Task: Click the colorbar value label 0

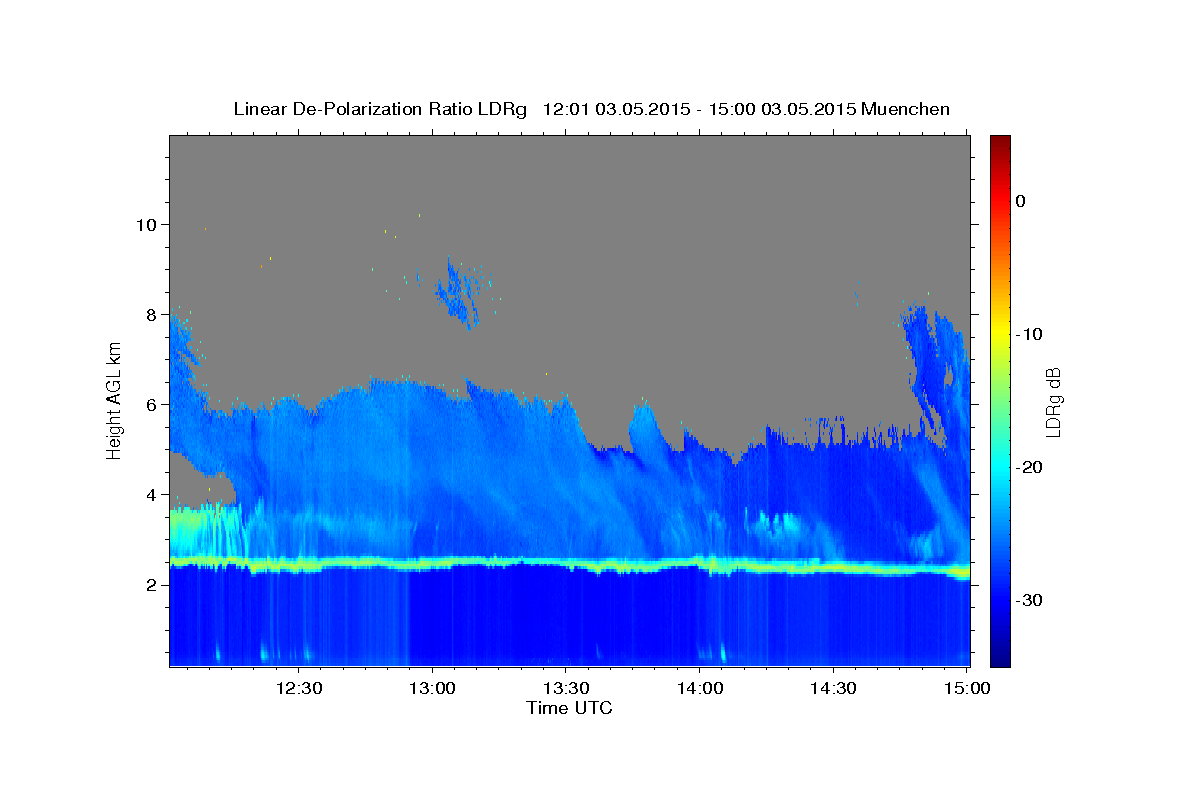Action: pos(1021,201)
